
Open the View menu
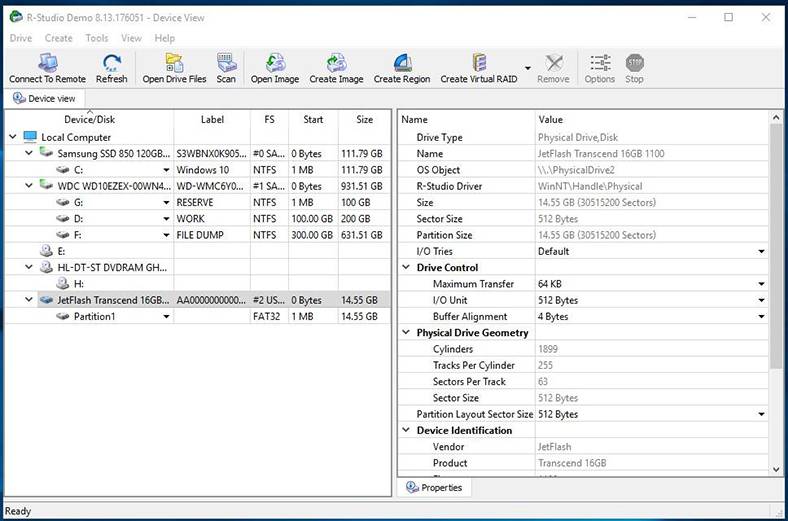pyautogui.click(x=131, y=38)
